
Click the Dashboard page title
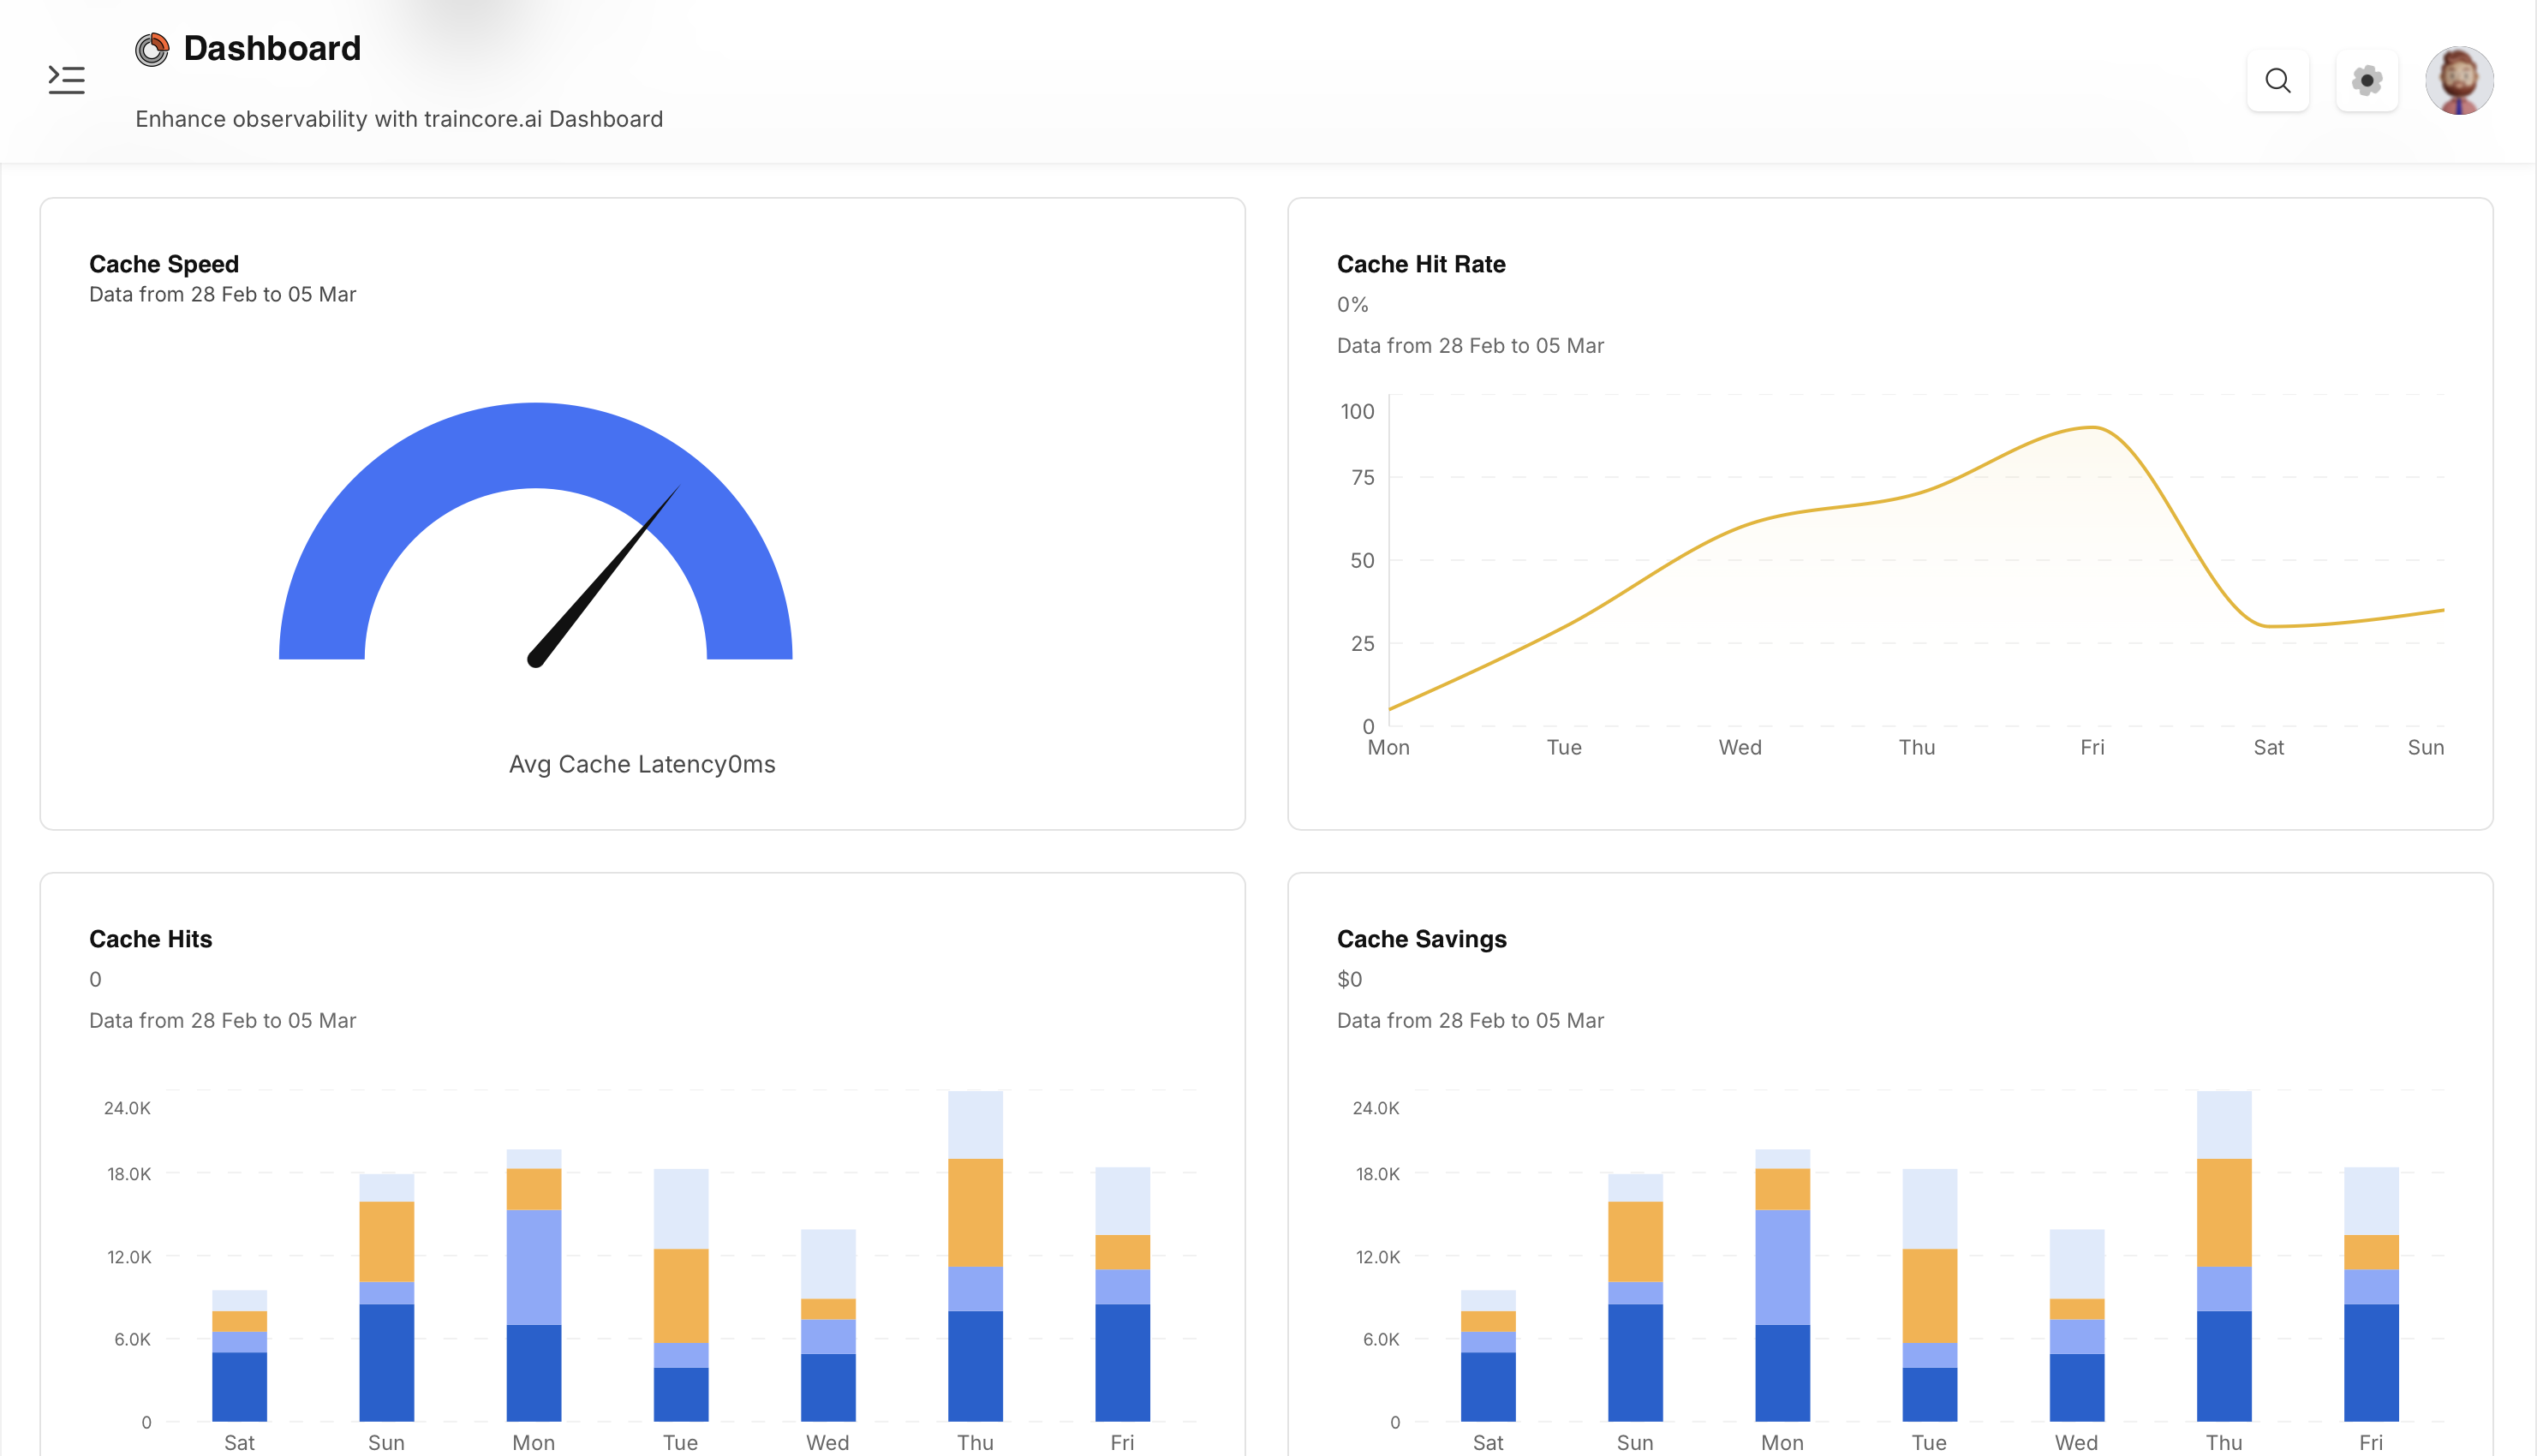(x=272, y=48)
